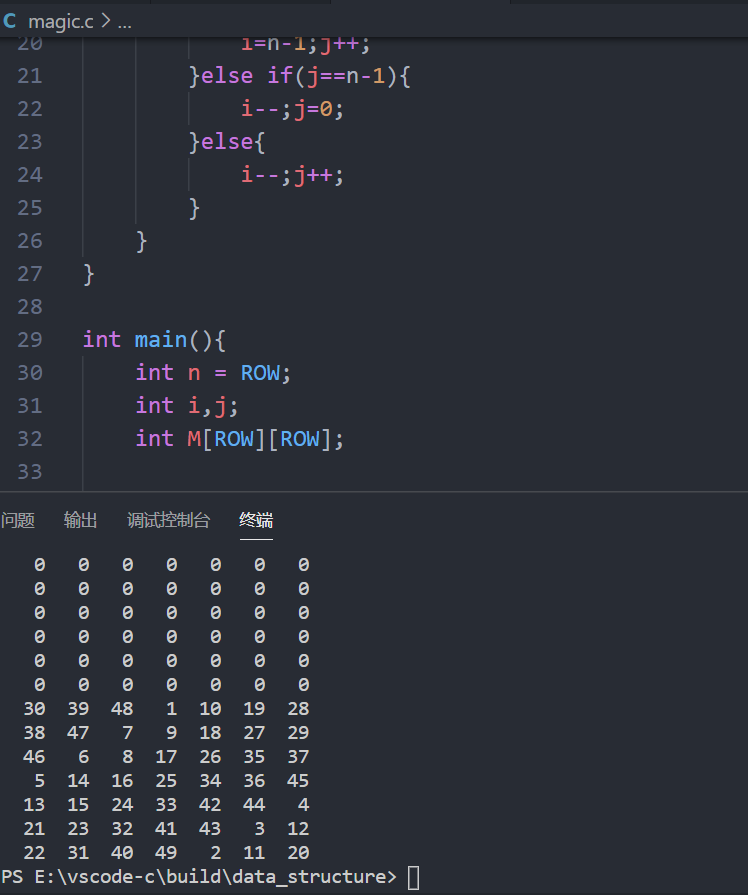
Task: Click the value 49 in the terminal output
Action: pyautogui.click(x=166, y=853)
